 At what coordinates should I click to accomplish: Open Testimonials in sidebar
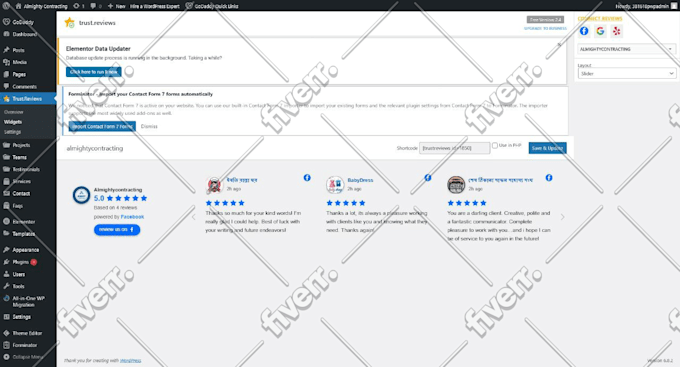pyautogui.click(x=26, y=169)
